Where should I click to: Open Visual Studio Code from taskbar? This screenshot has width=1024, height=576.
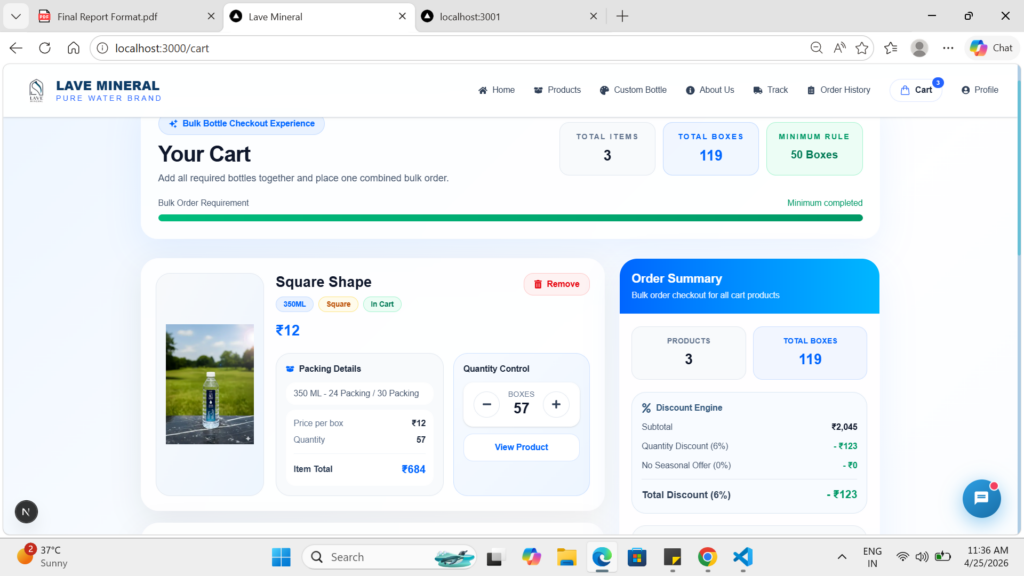click(x=743, y=557)
